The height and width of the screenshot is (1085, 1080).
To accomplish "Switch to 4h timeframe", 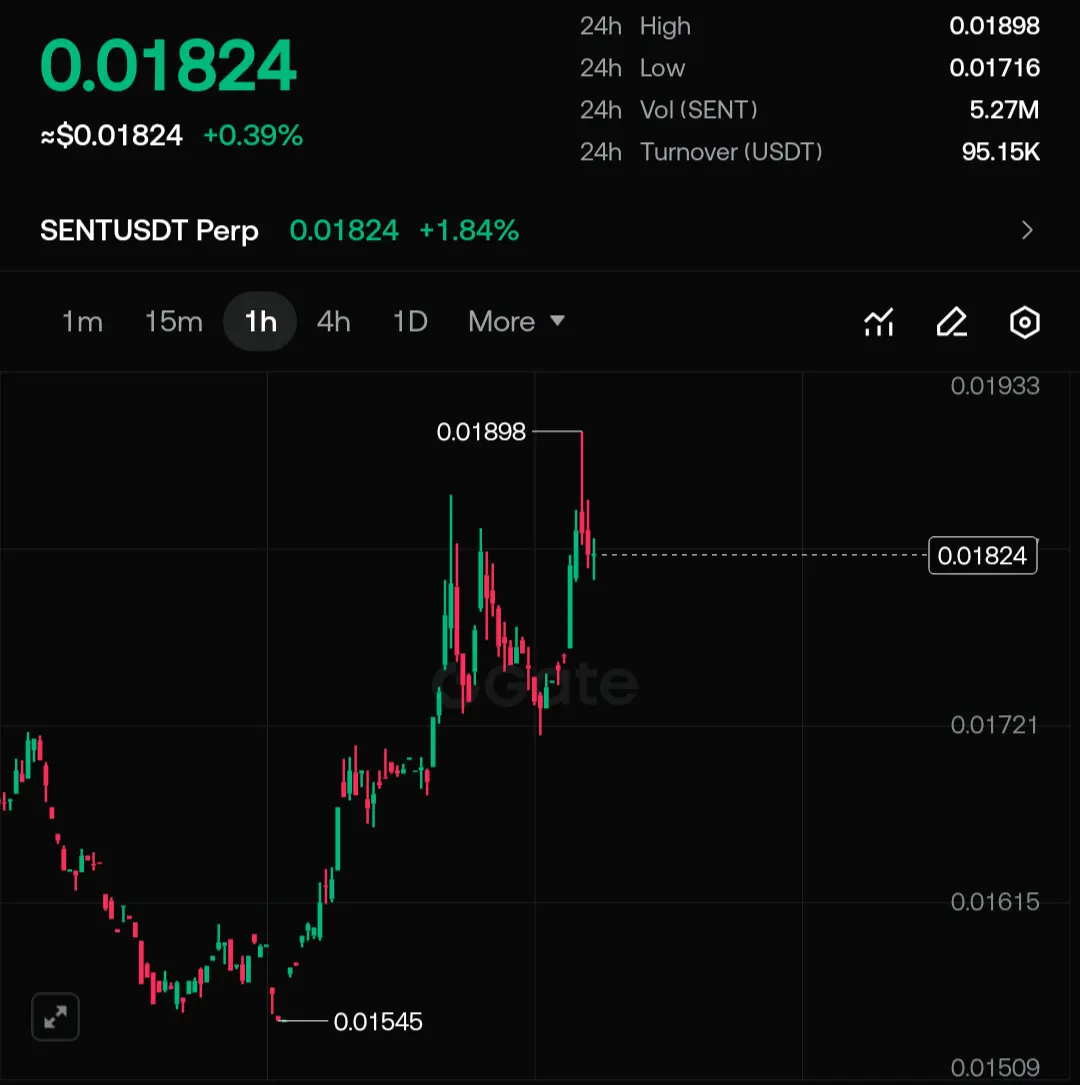I will [333, 322].
